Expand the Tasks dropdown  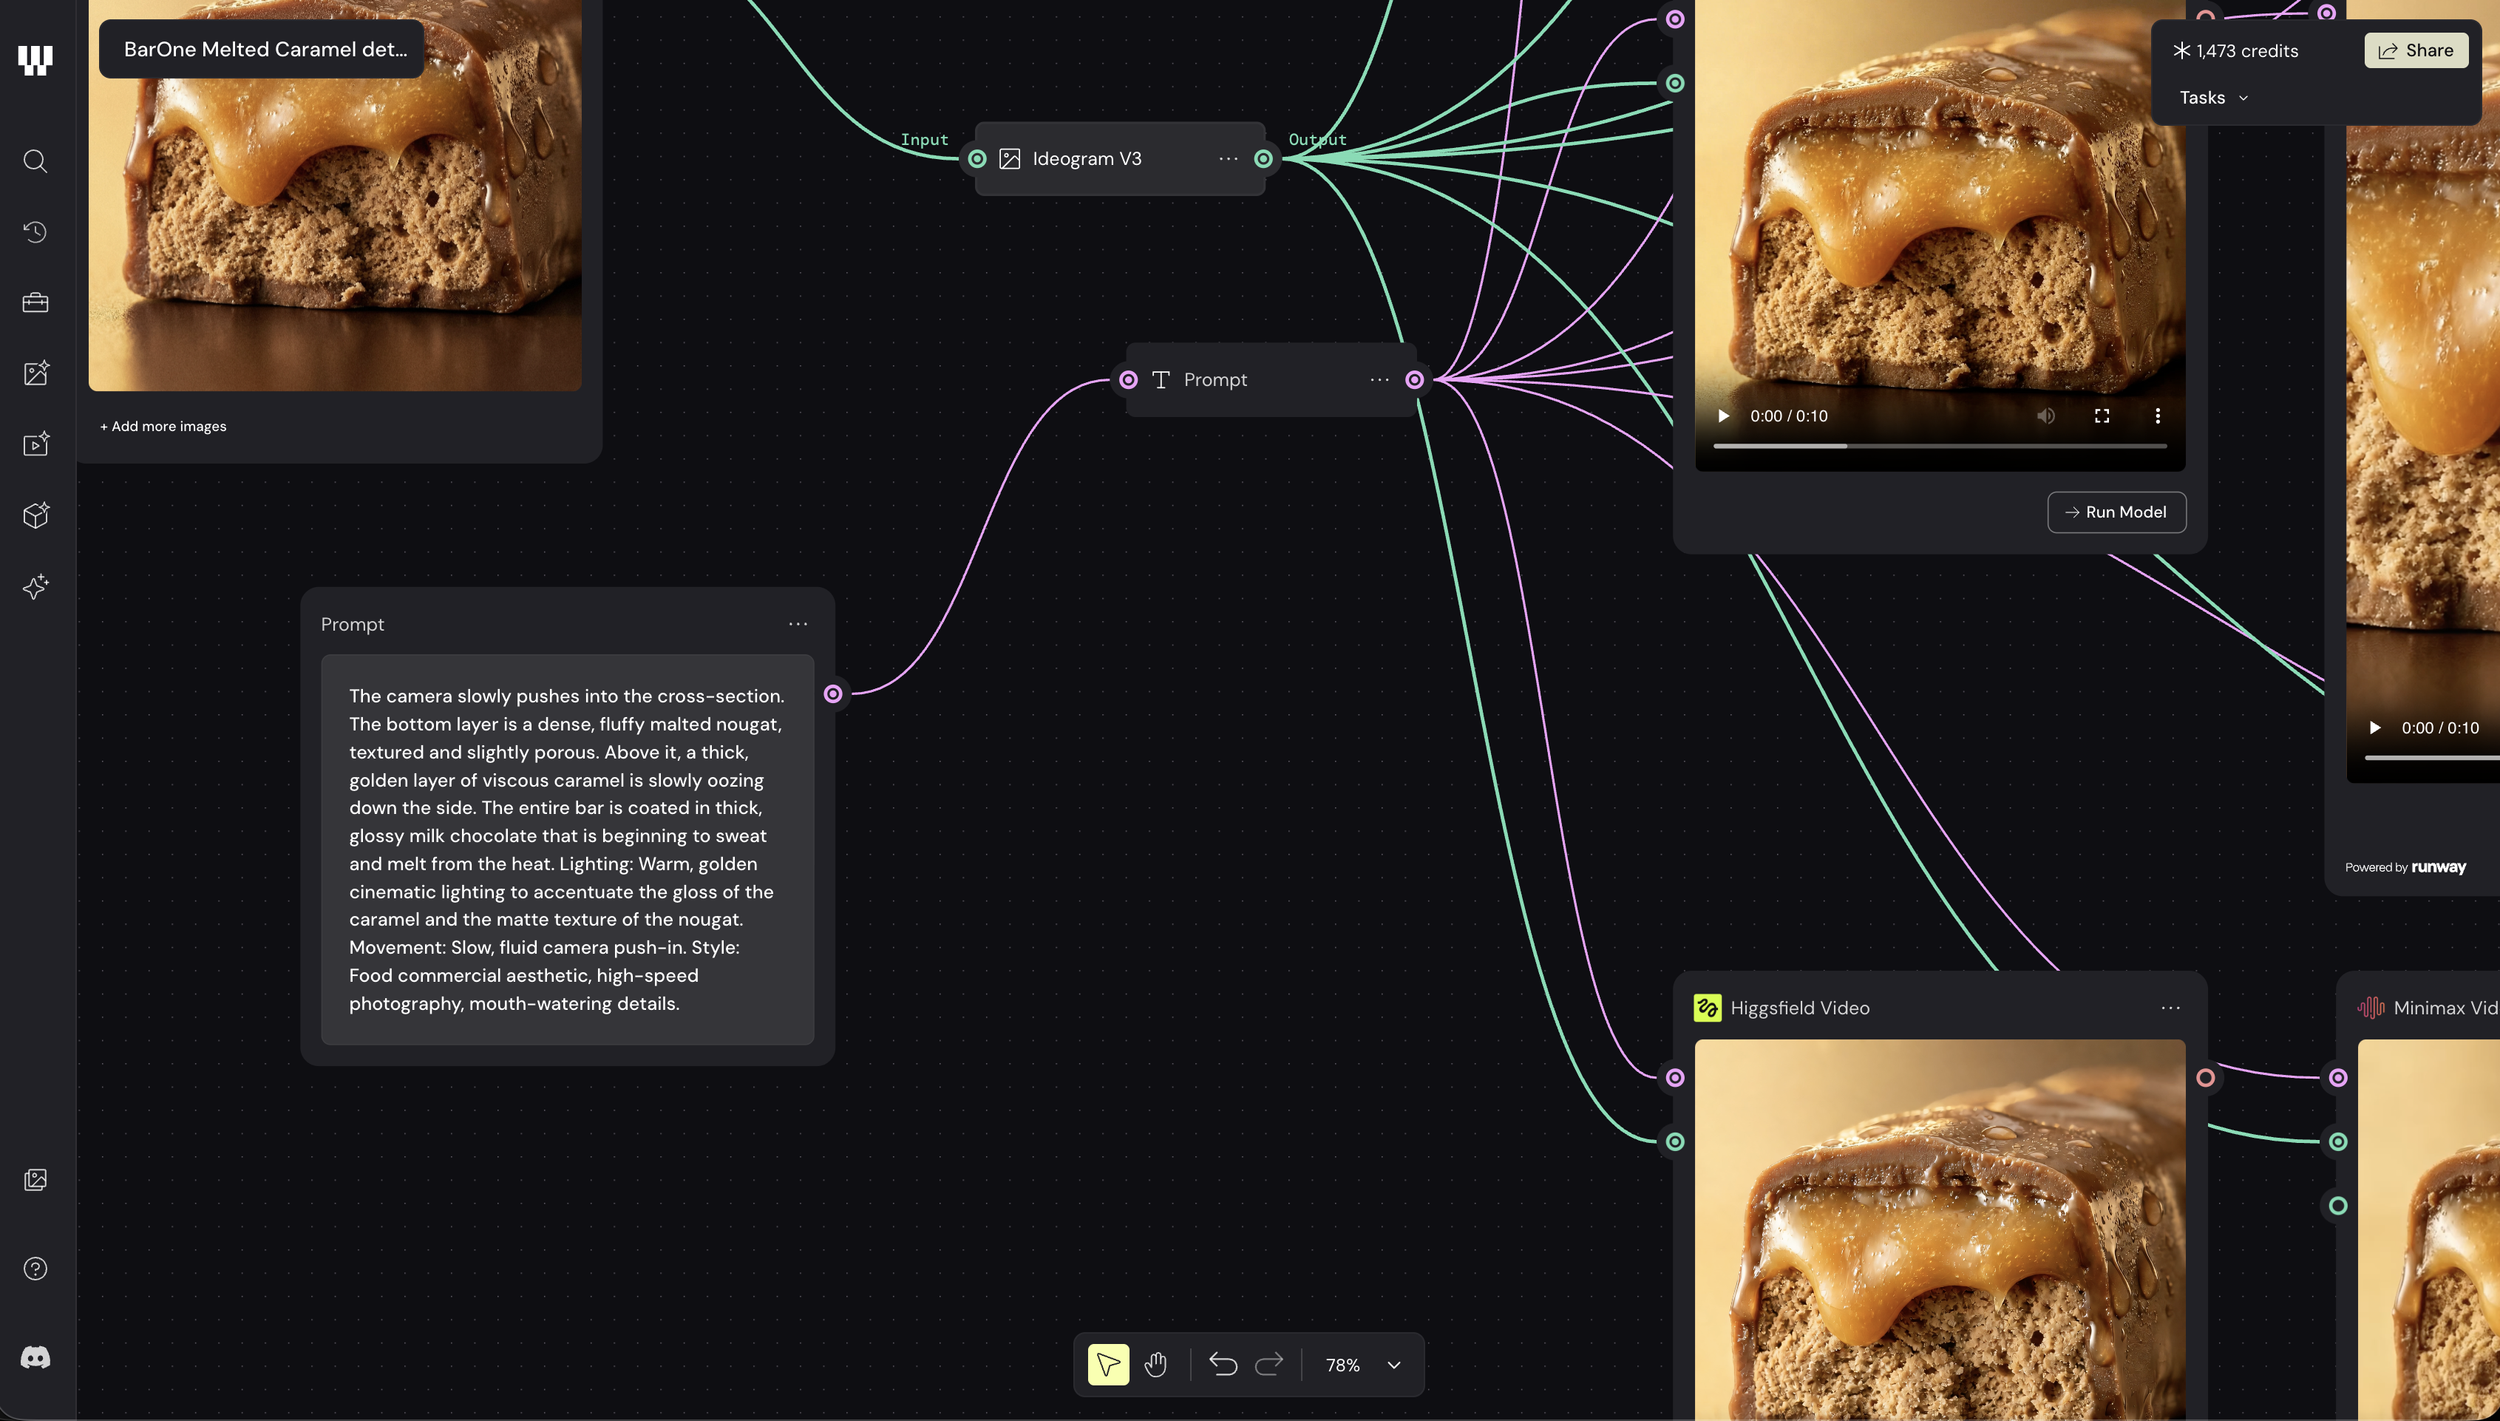2213,98
